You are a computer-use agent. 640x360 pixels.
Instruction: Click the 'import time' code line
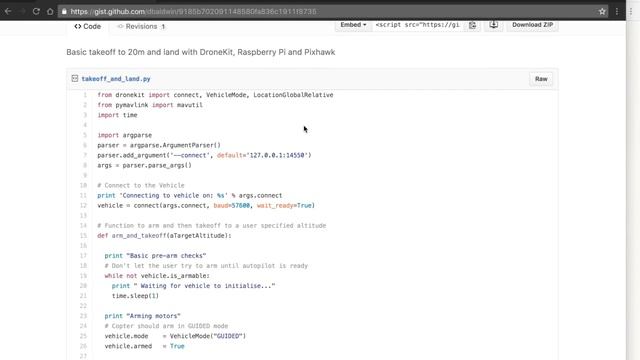point(117,115)
